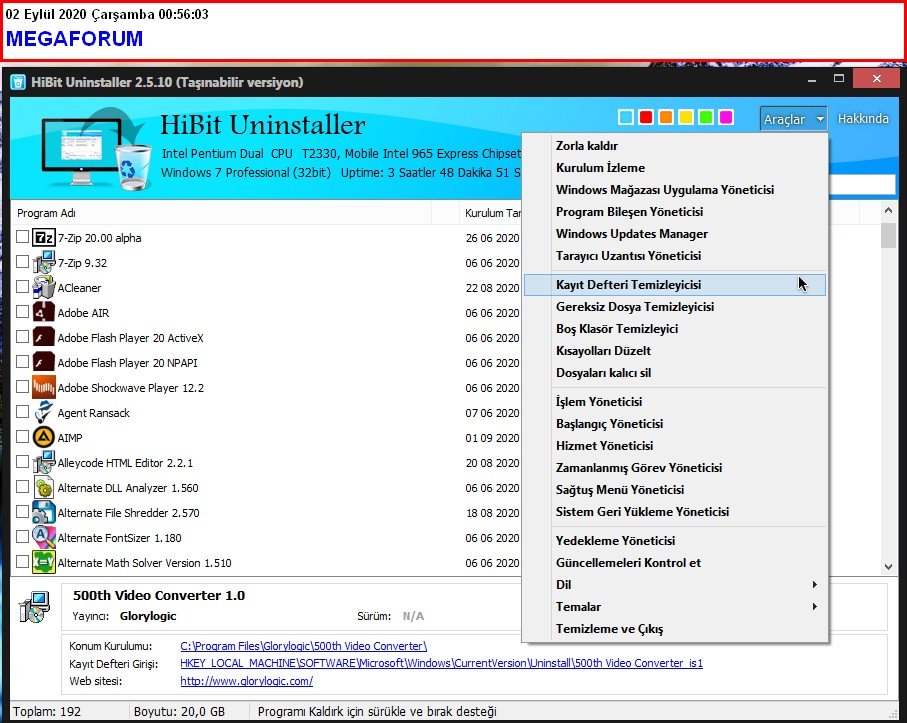Click the Alleycode HTML Editor icon
Screen dimensions: 907x723
point(43,463)
